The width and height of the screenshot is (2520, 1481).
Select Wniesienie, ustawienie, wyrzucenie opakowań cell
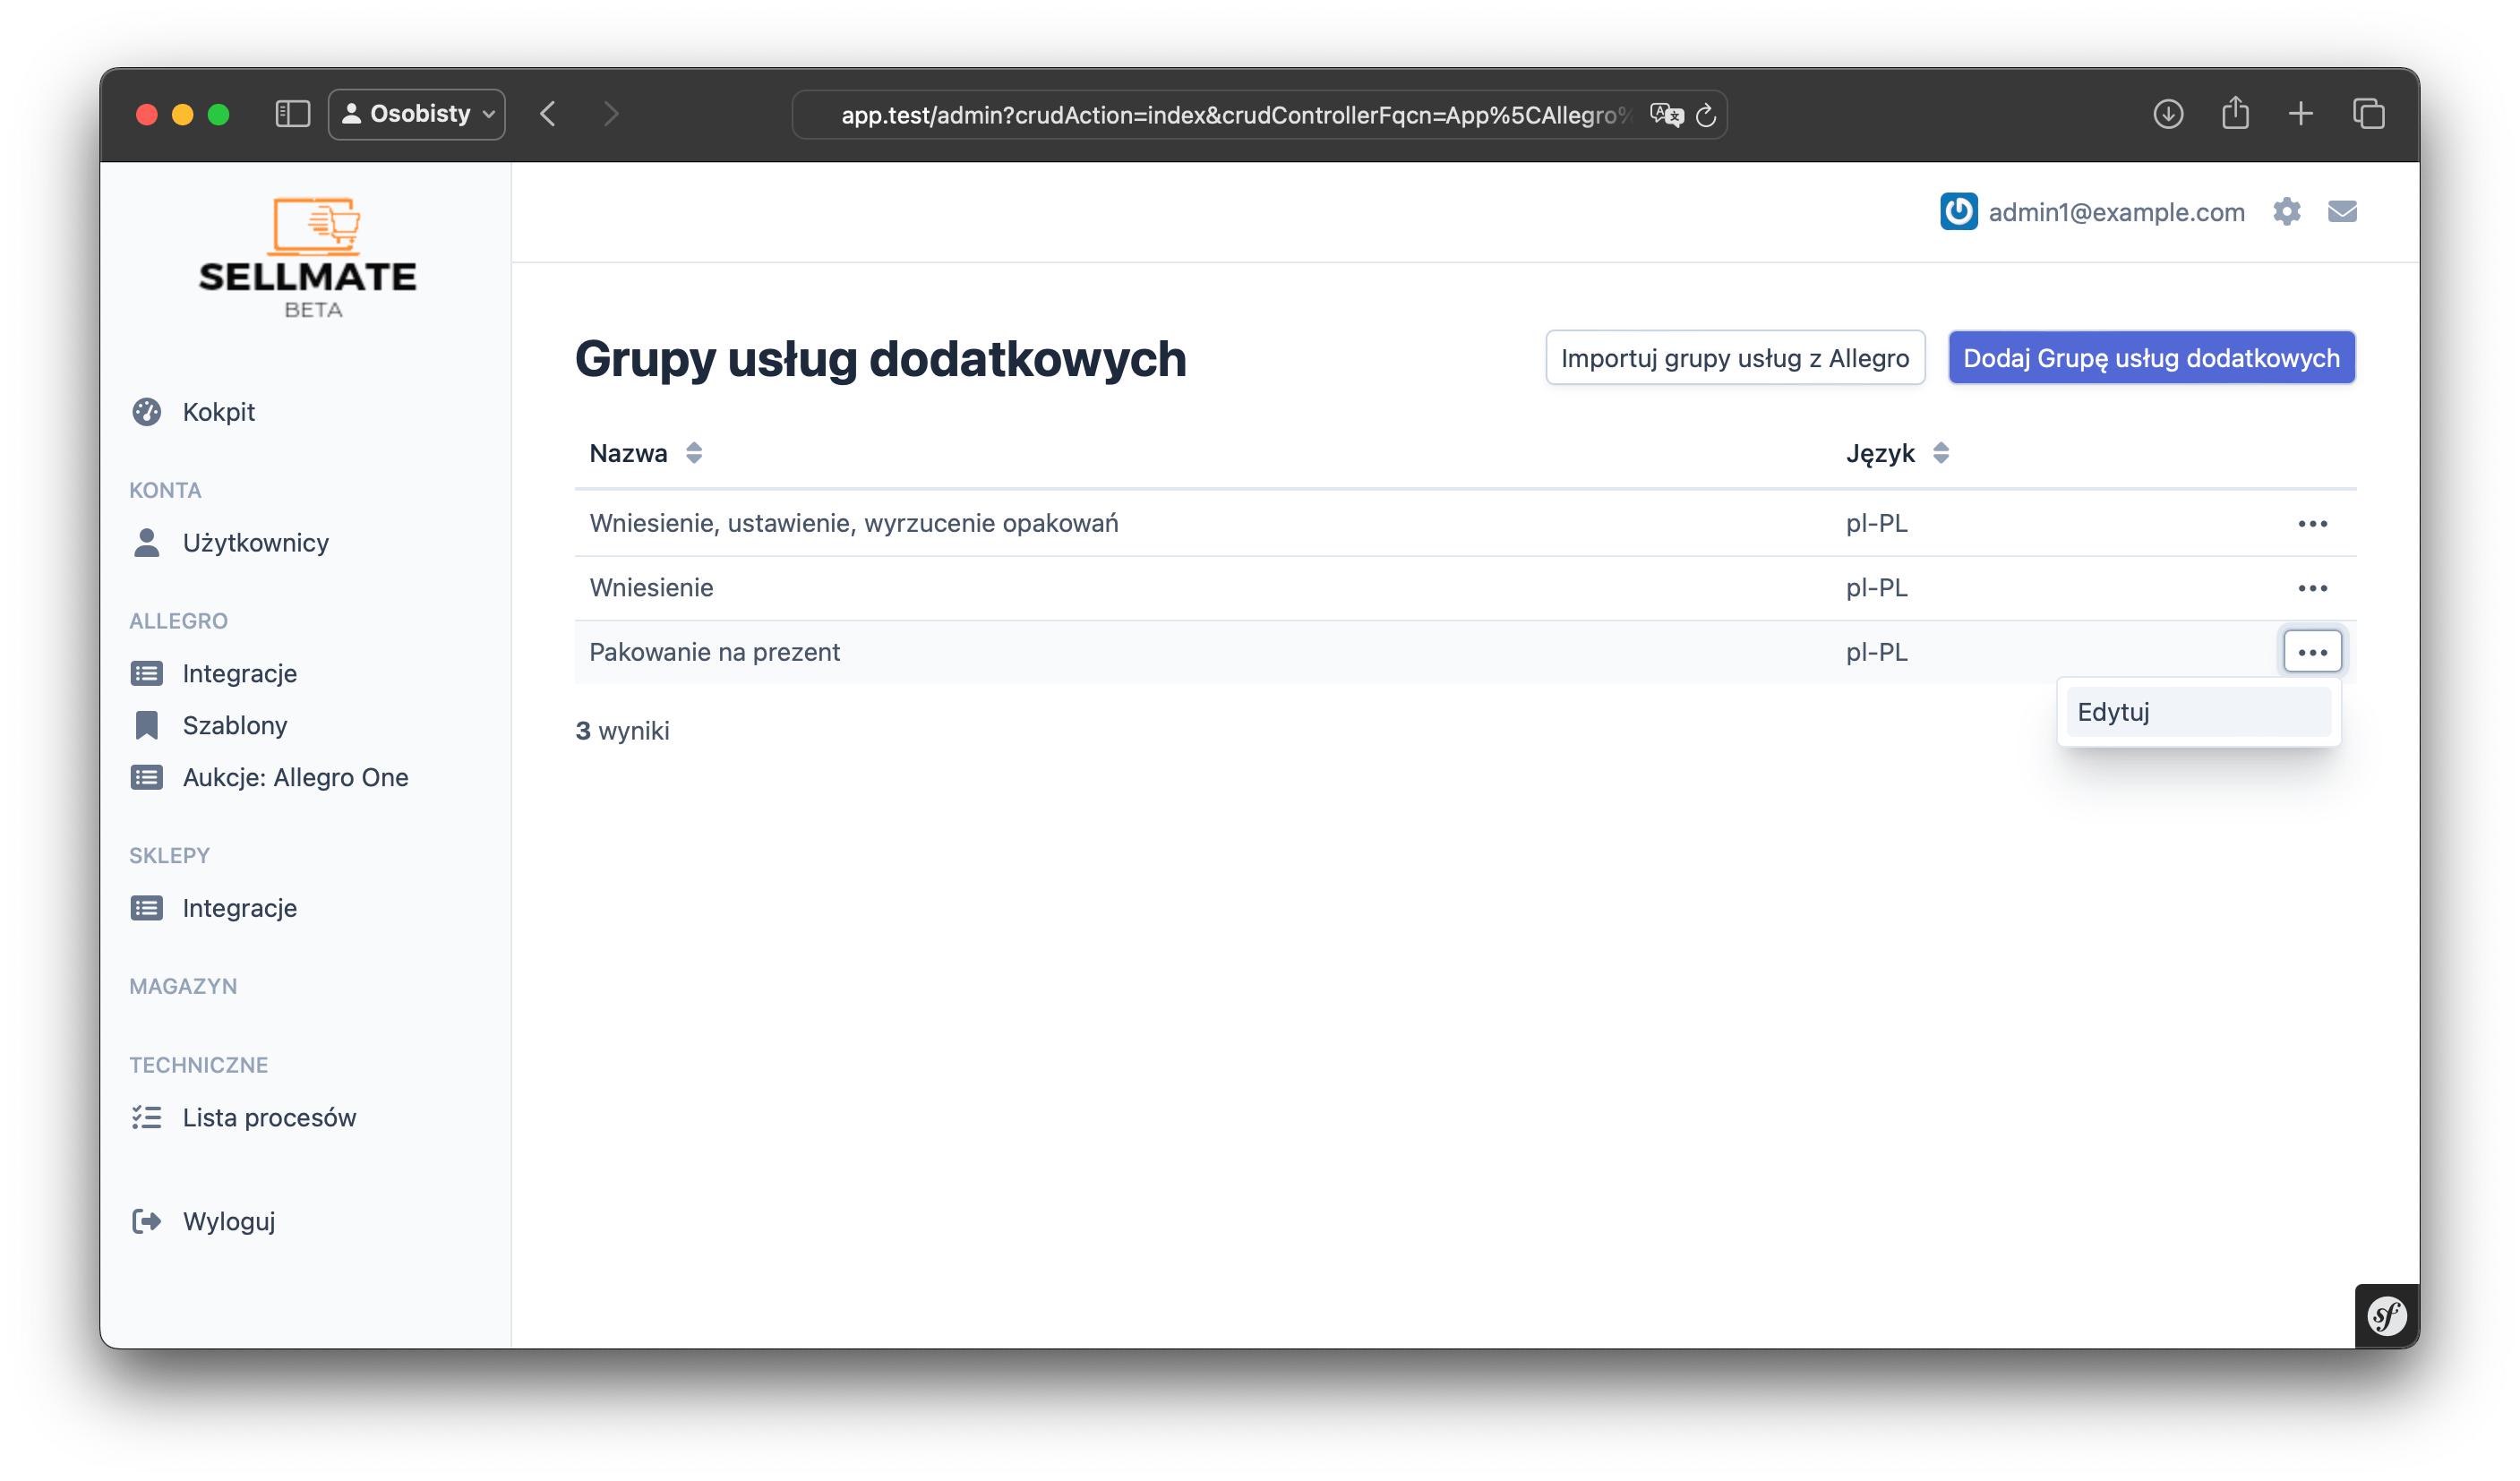coord(855,524)
